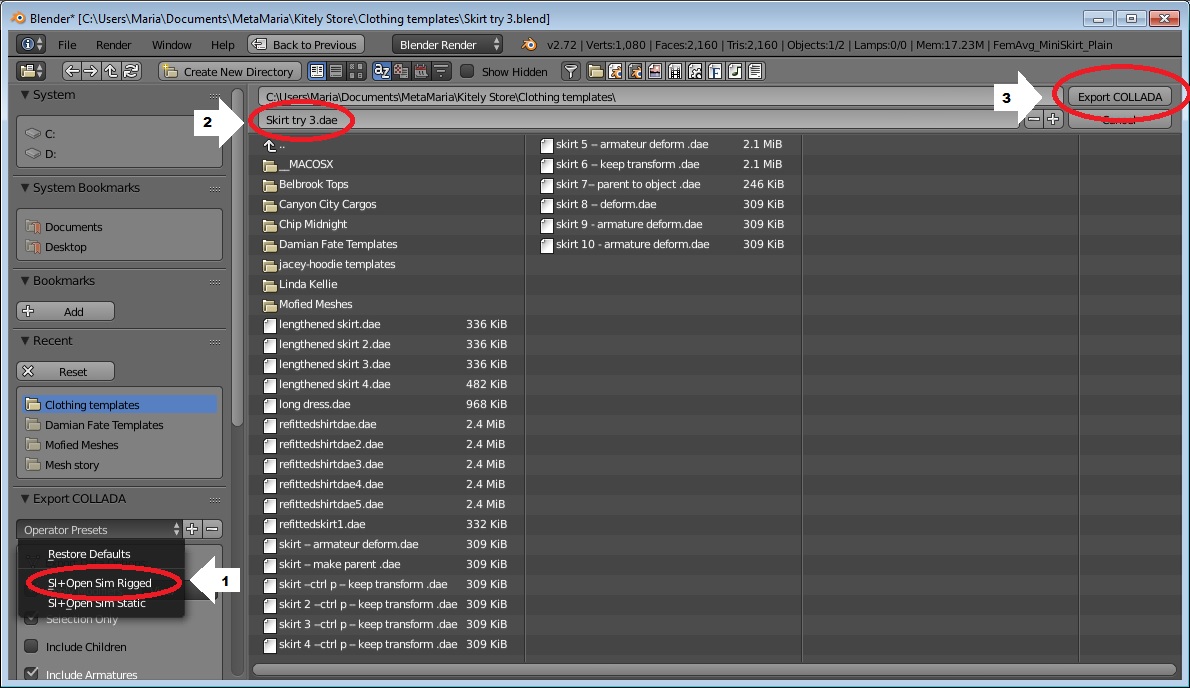Select the Sl+Open Sim Static preset

pyautogui.click(x=102, y=603)
